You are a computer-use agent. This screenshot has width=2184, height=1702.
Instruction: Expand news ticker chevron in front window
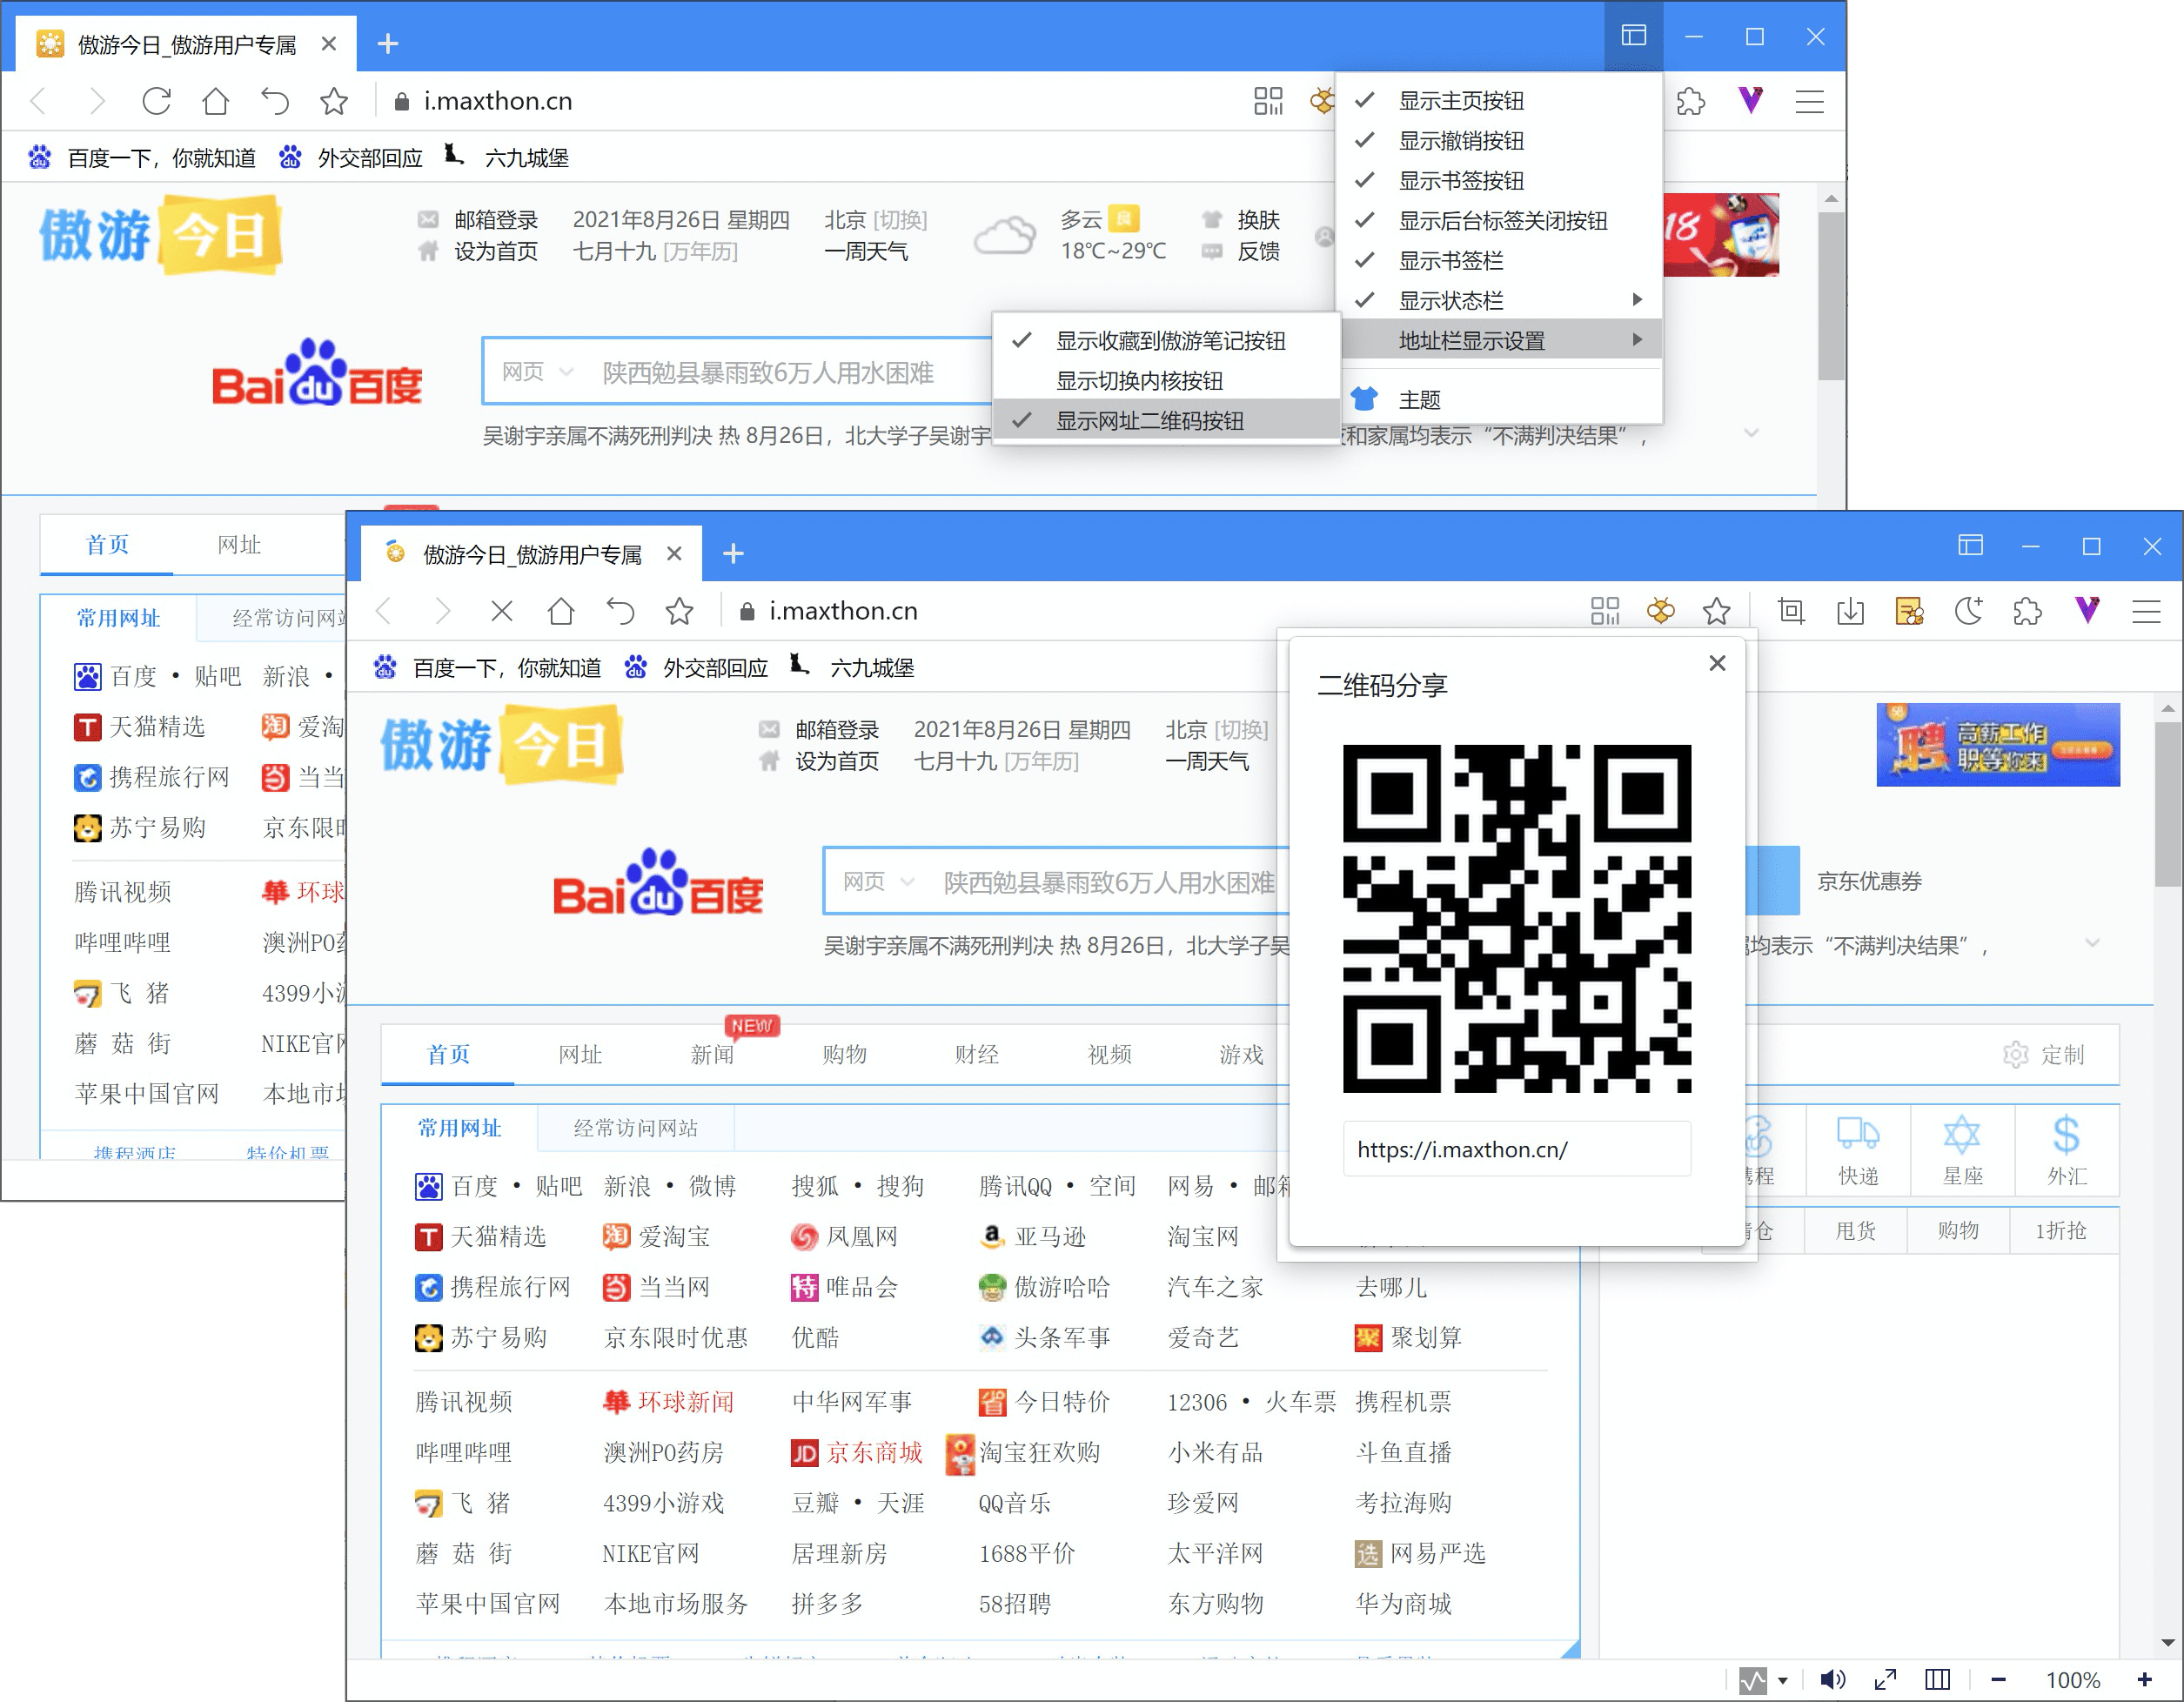2091,944
